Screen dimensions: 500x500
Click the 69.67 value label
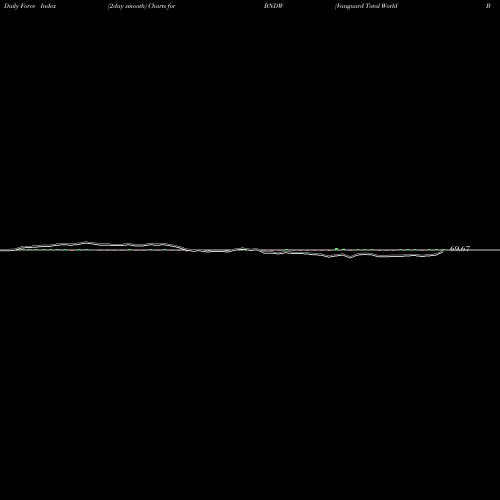460,249
